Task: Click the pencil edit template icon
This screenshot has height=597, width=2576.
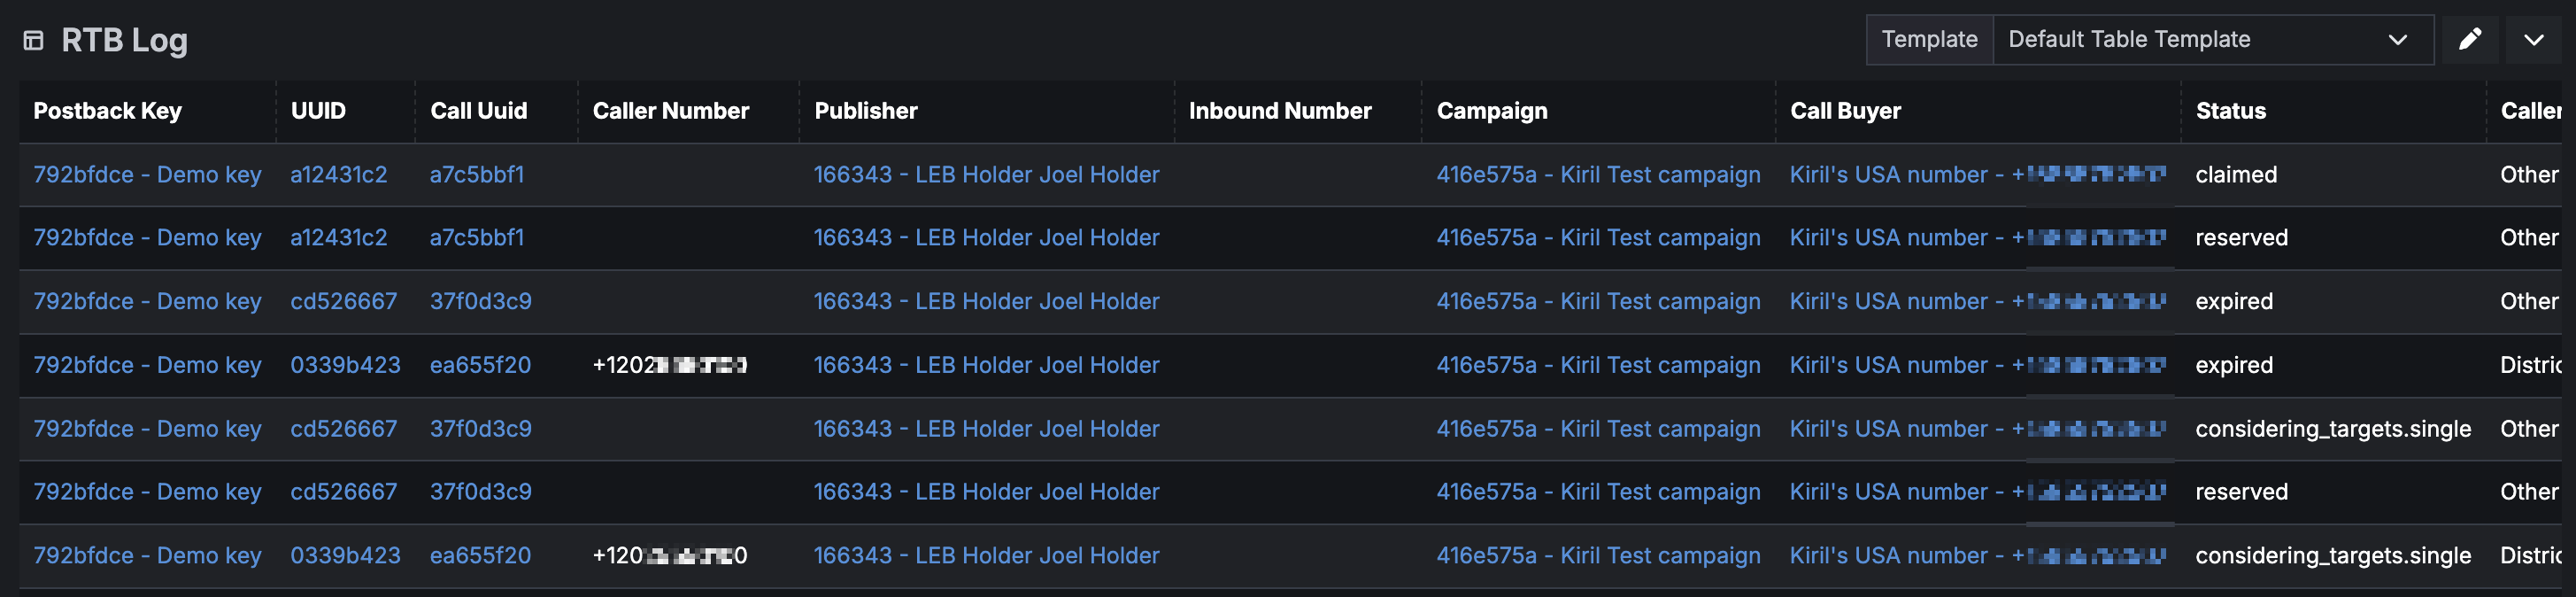Action: click(2469, 40)
